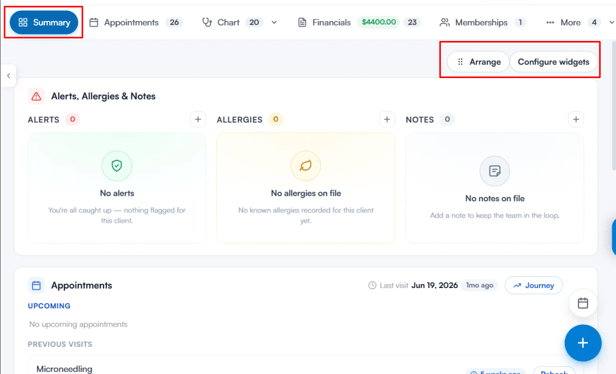616x374 pixels.
Task: Click the blue floating plus button
Action: pos(583,343)
